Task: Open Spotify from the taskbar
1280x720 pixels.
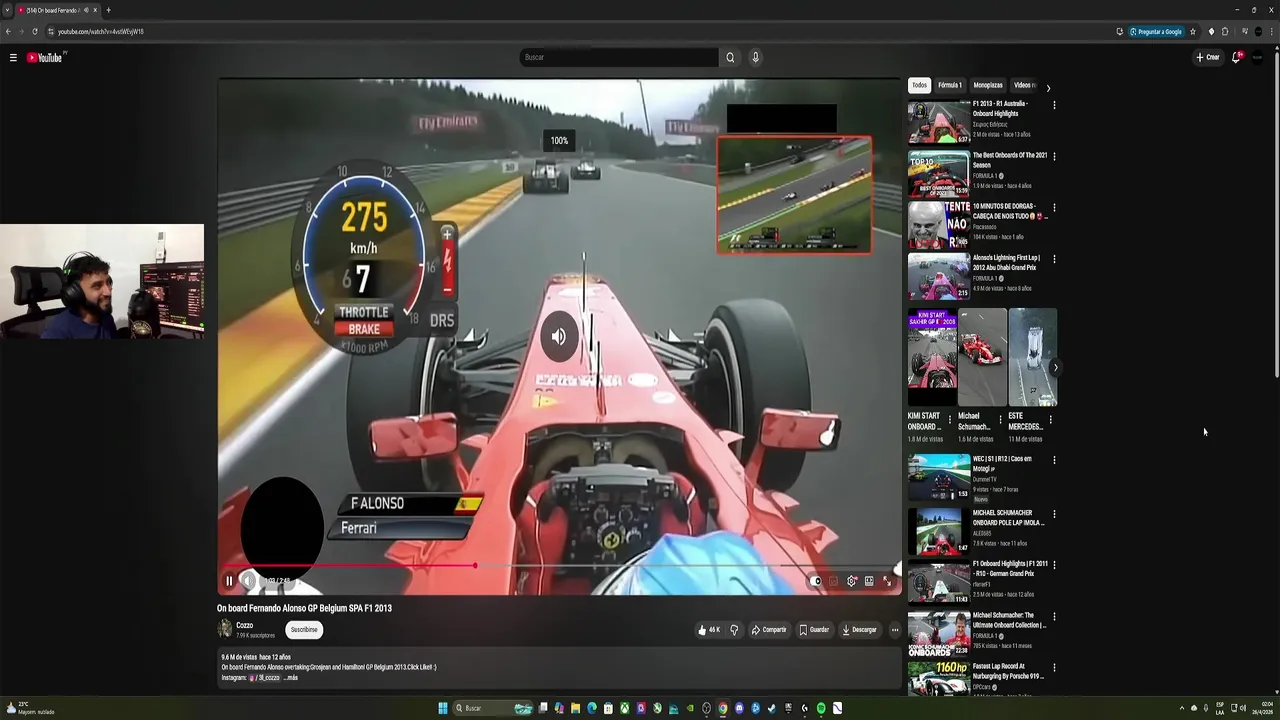Action: pyautogui.click(x=821, y=708)
